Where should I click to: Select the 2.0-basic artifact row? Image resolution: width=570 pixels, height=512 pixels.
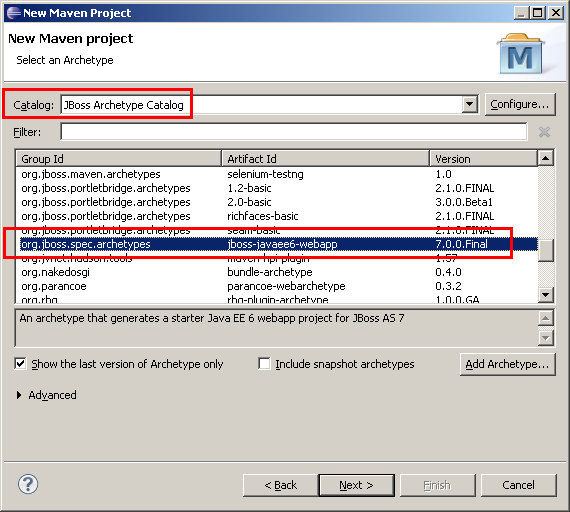[x=276, y=202]
